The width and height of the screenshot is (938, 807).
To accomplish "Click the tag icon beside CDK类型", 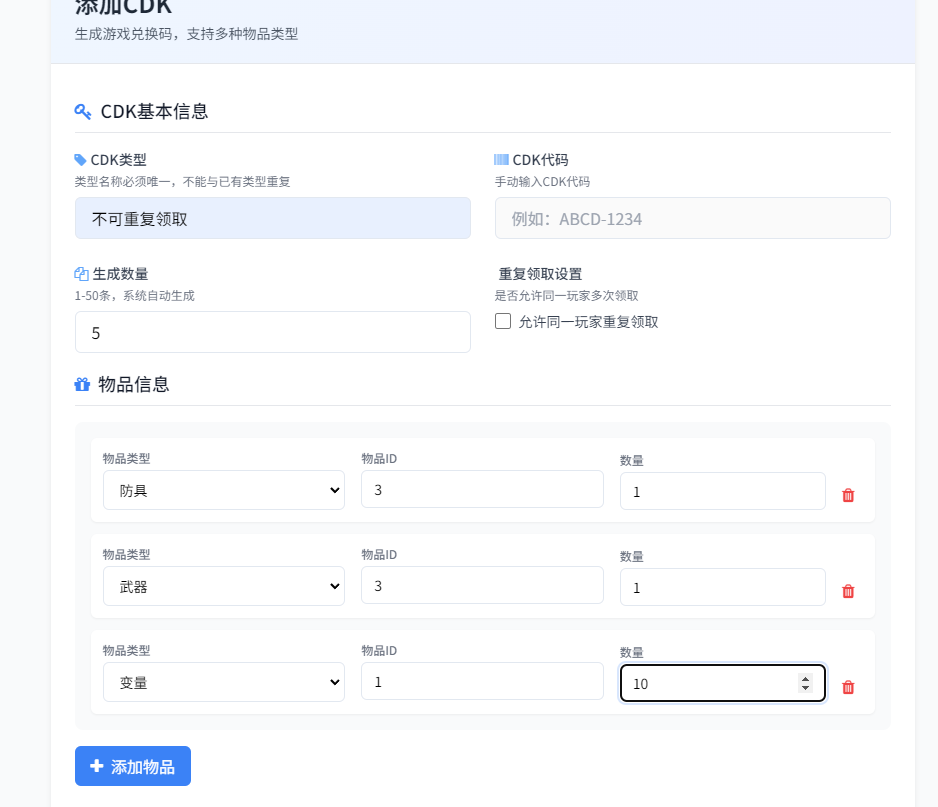I will 80,160.
